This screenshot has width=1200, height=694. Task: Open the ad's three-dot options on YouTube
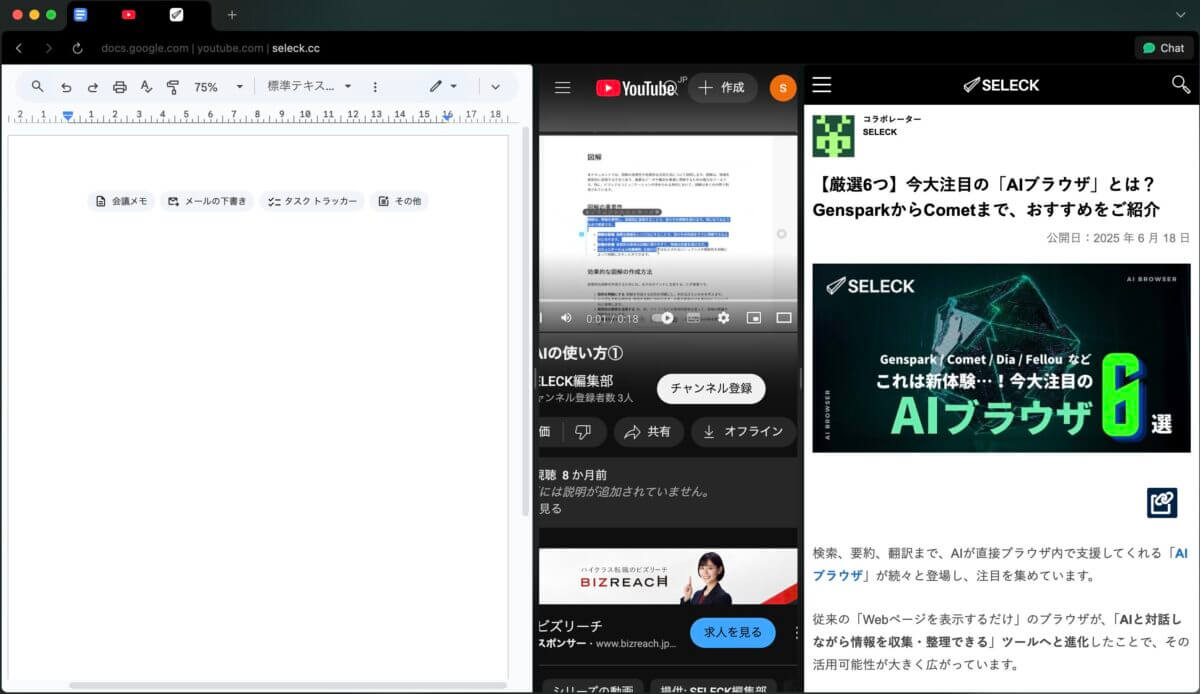(x=797, y=633)
